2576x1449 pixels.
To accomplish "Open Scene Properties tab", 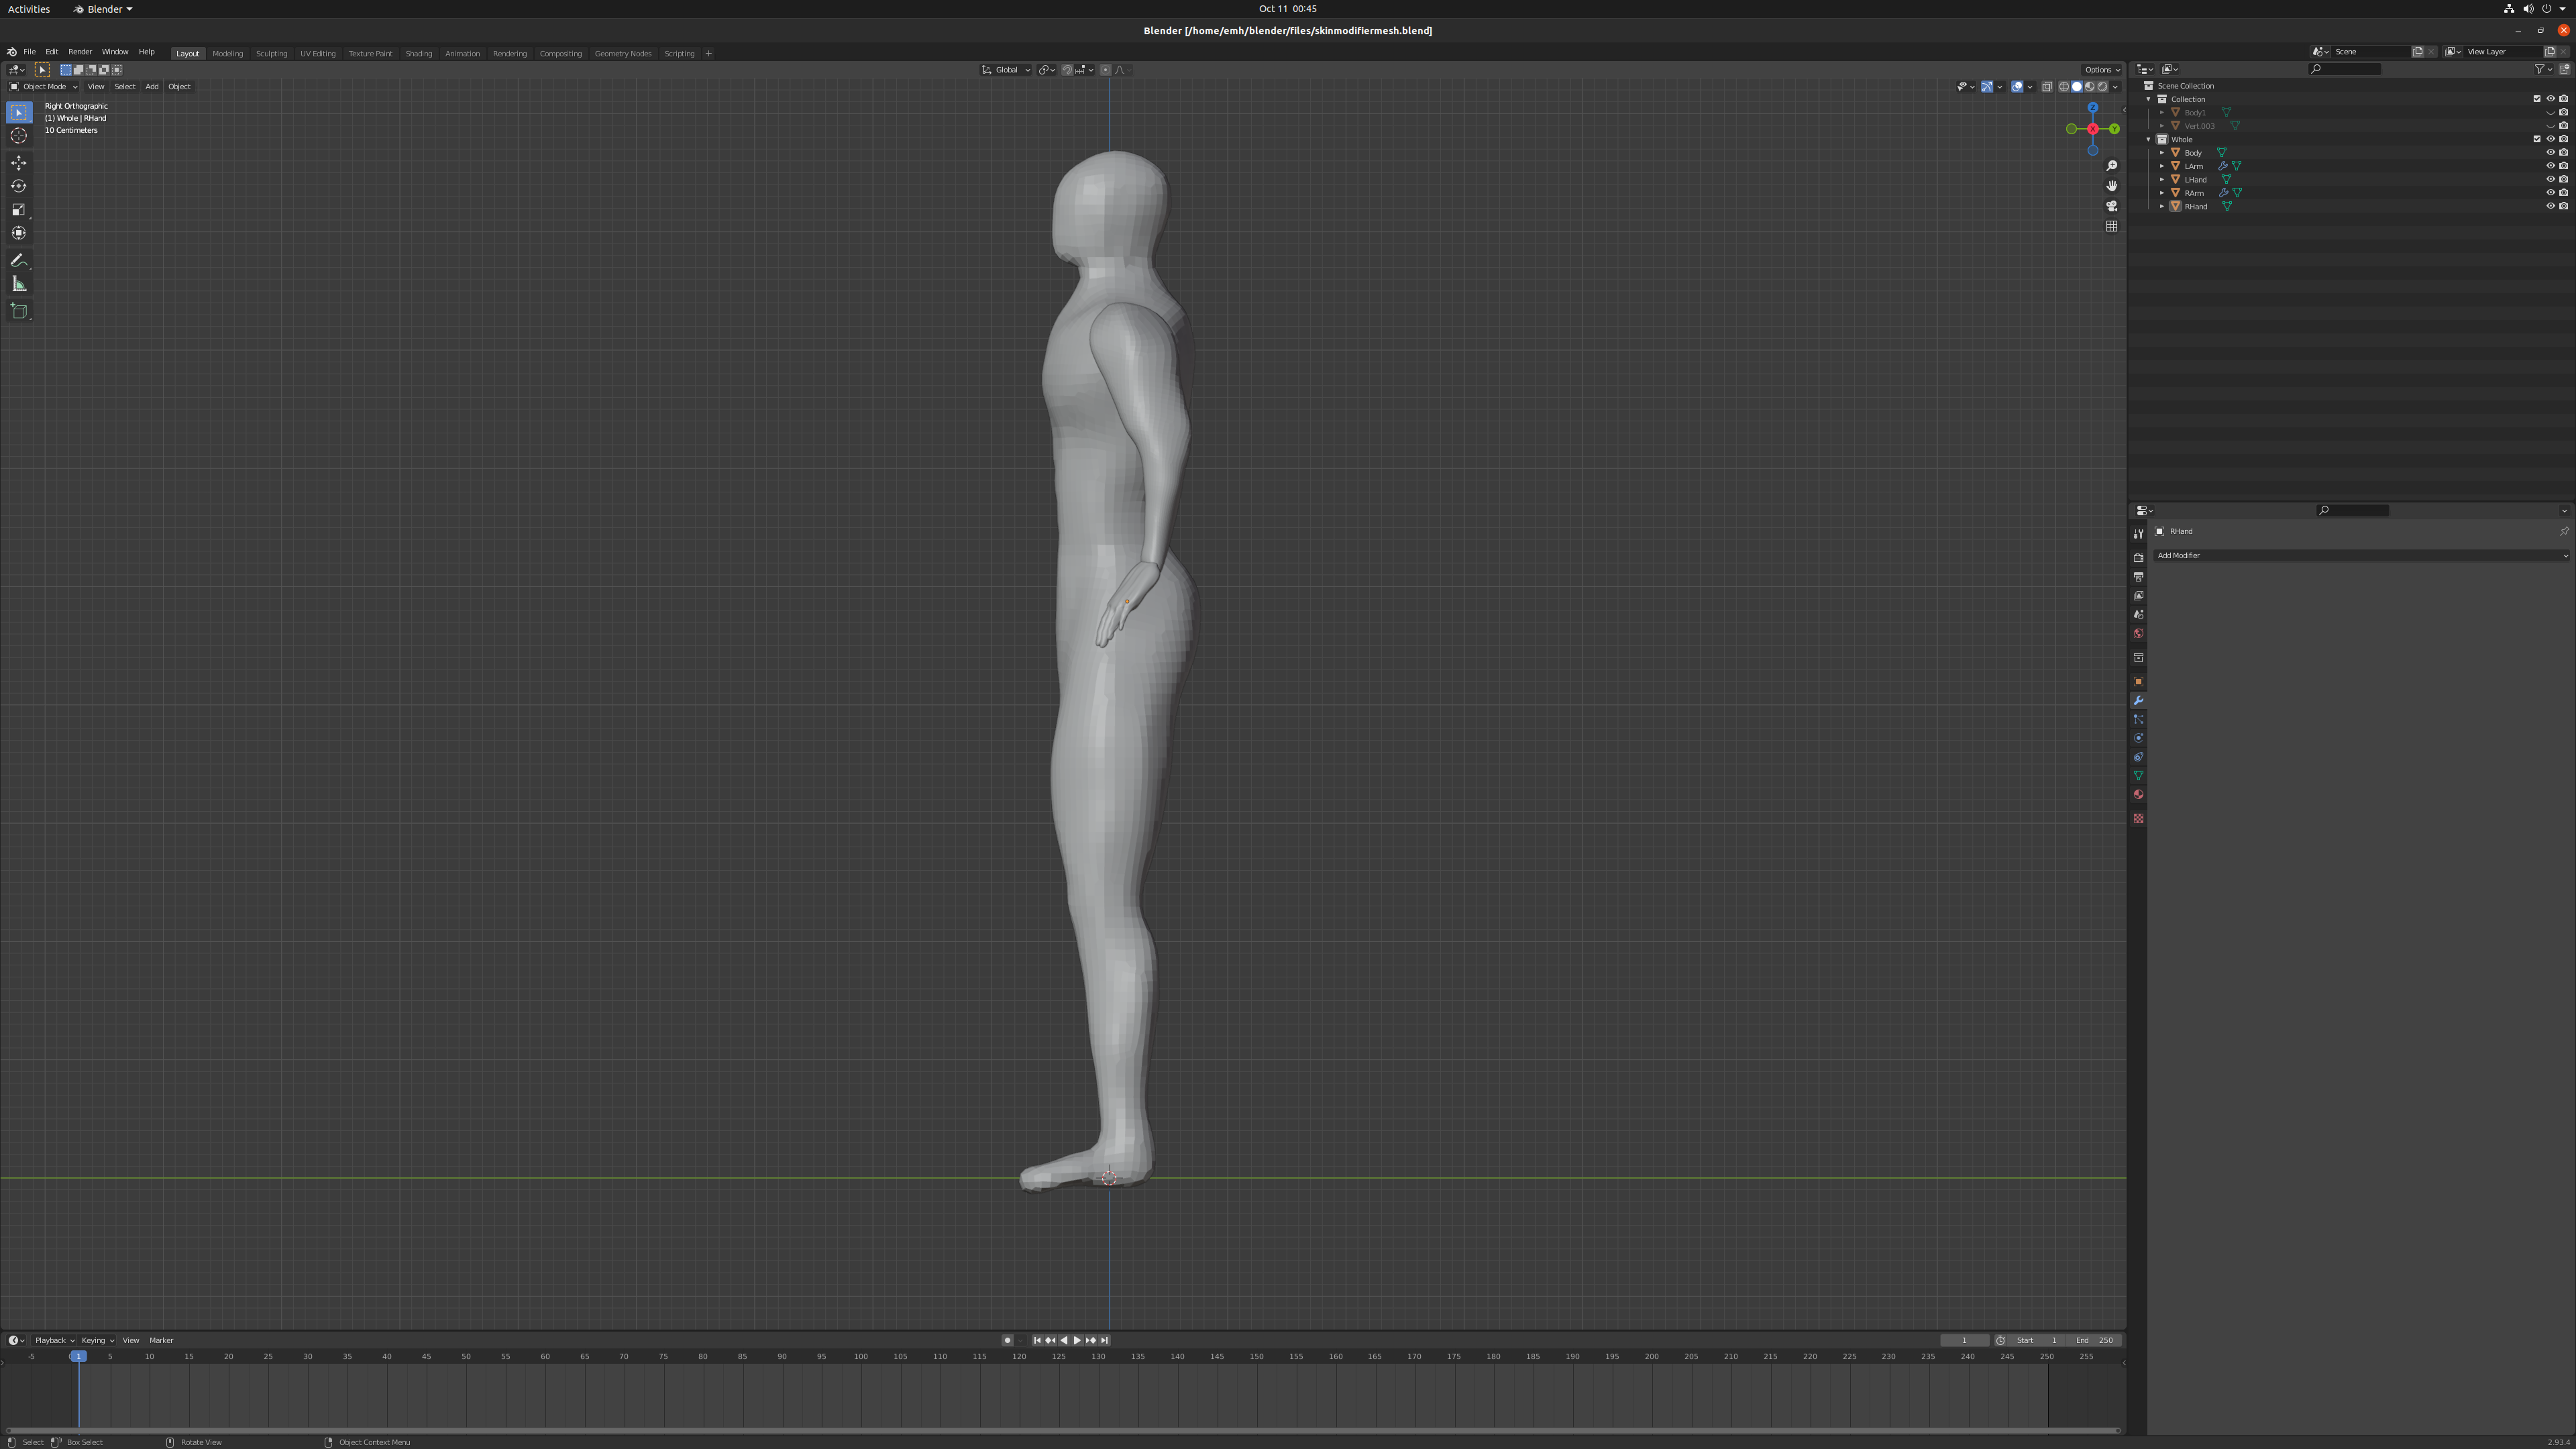I will tap(2138, 615).
